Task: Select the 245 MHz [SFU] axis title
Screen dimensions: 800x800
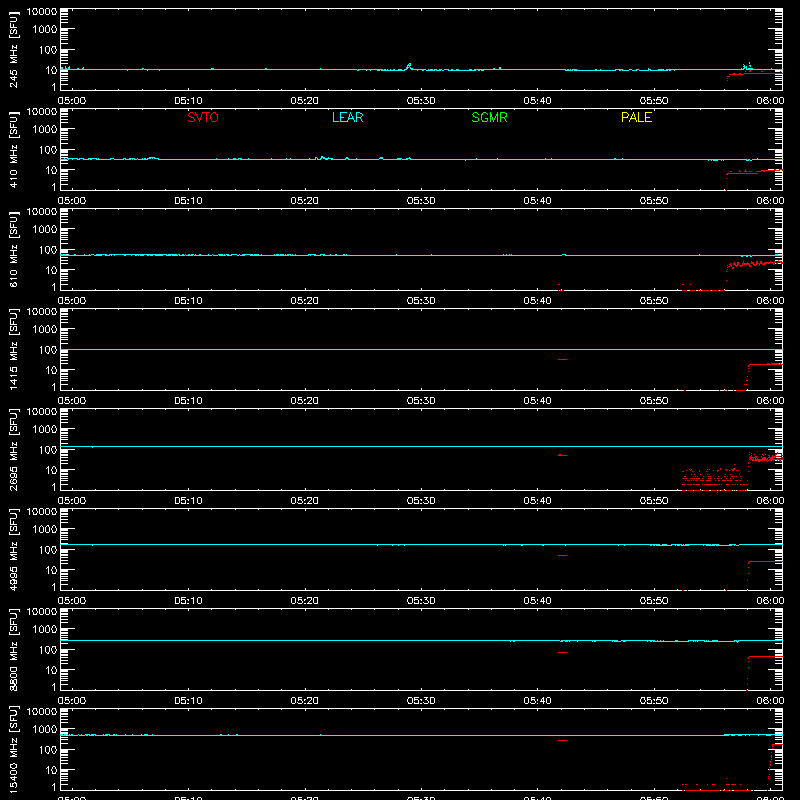Action: [x=13, y=51]
